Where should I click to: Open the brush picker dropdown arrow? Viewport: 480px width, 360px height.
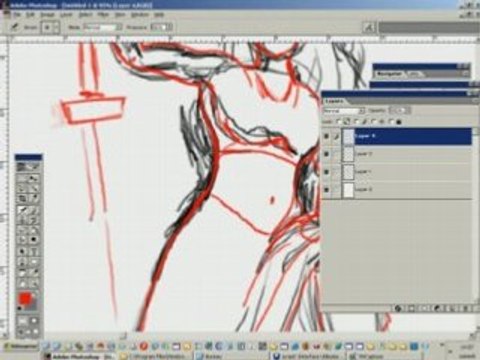(56, 27)
